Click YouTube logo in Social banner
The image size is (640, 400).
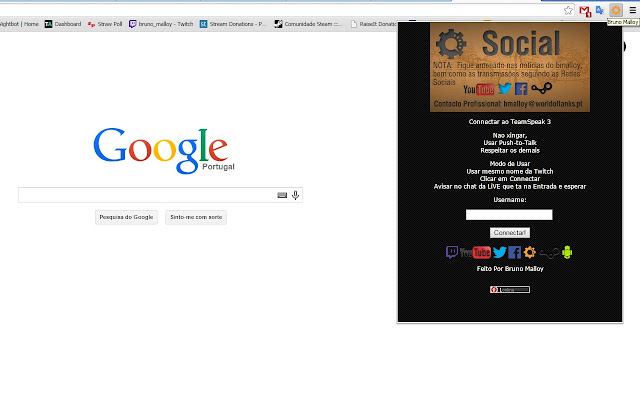coord(478,89)
